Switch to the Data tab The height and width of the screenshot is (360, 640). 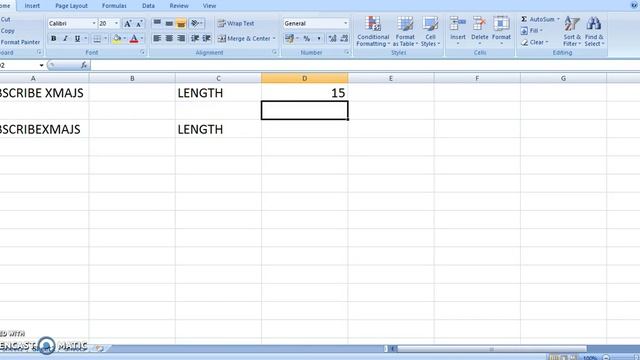tap(148, 6)
